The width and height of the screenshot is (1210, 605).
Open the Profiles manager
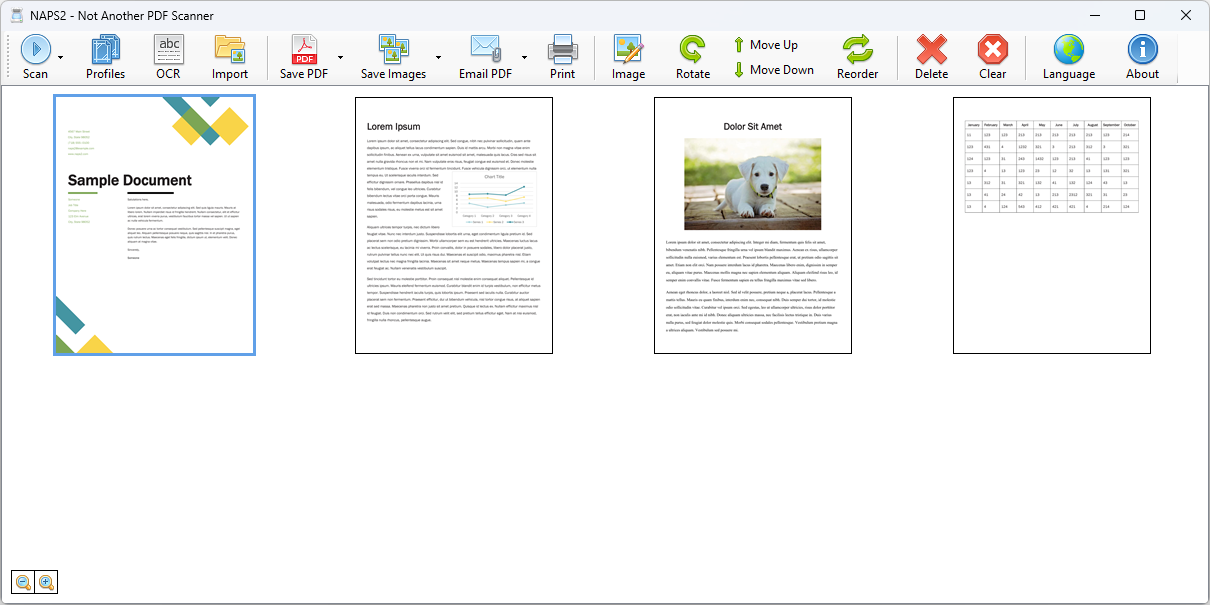coord(104,55)
